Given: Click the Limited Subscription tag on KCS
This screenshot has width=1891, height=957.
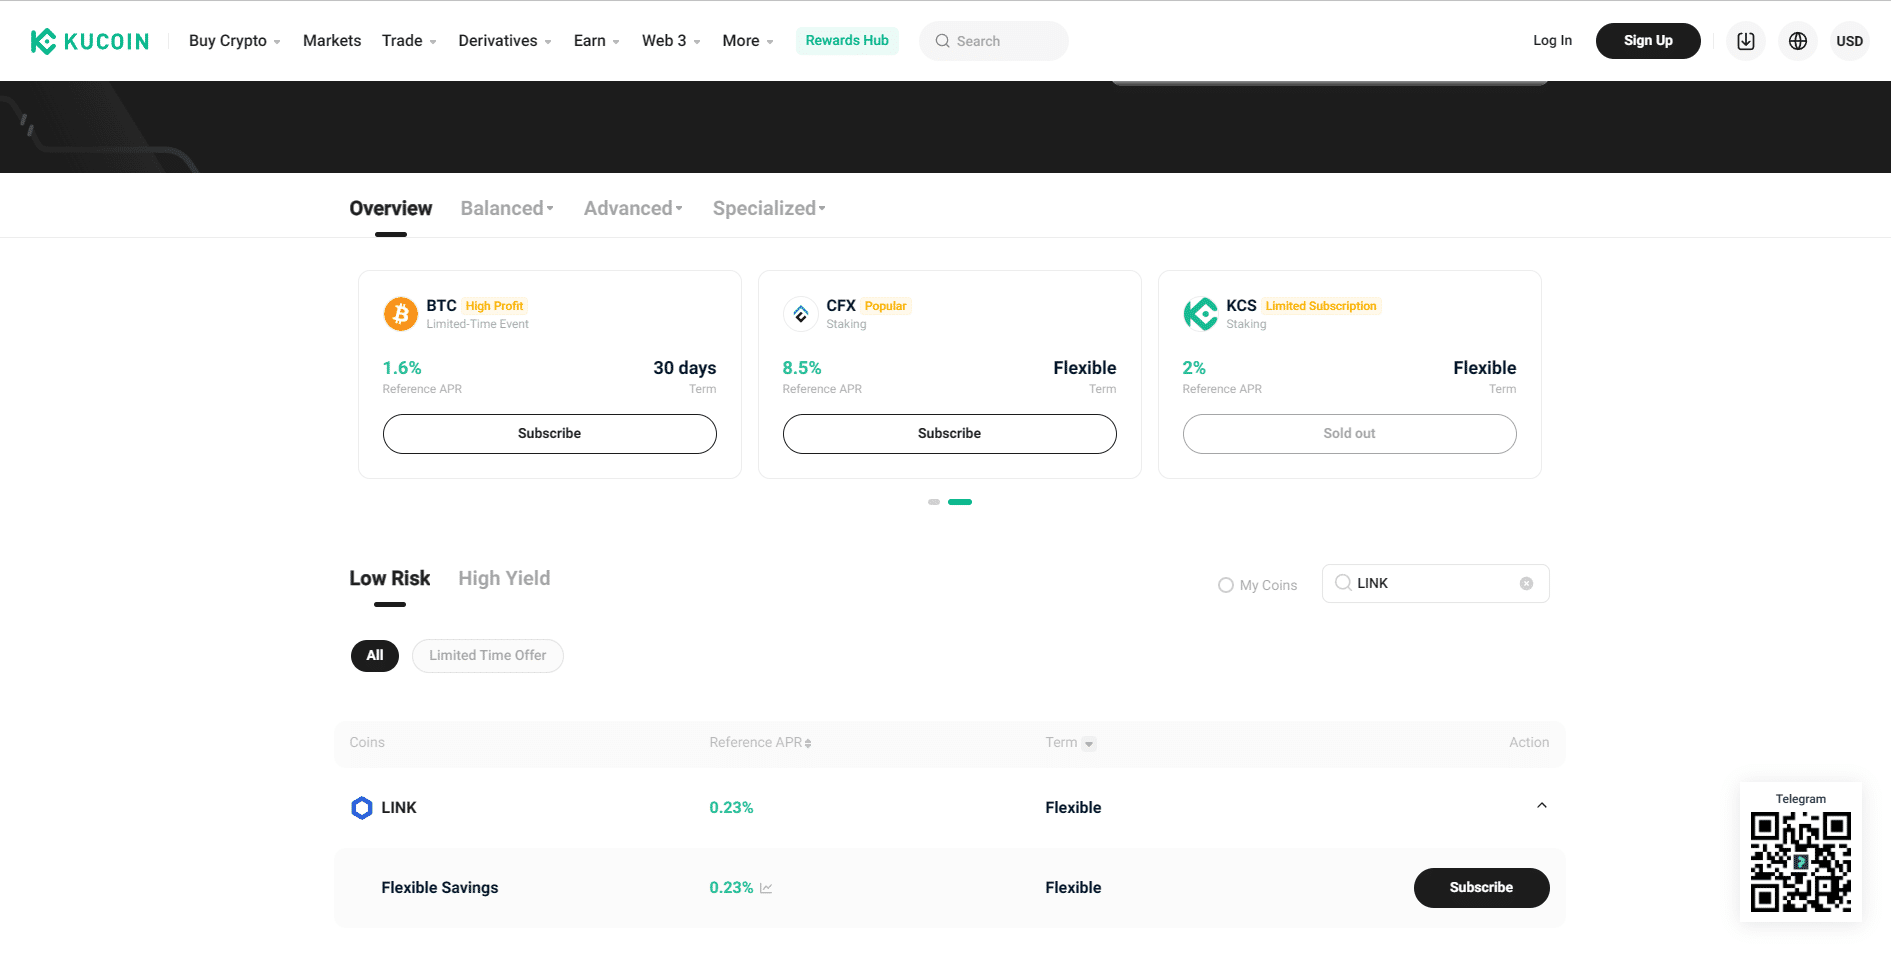Looking at the screenshot, I should click(x=1321, y=306).
